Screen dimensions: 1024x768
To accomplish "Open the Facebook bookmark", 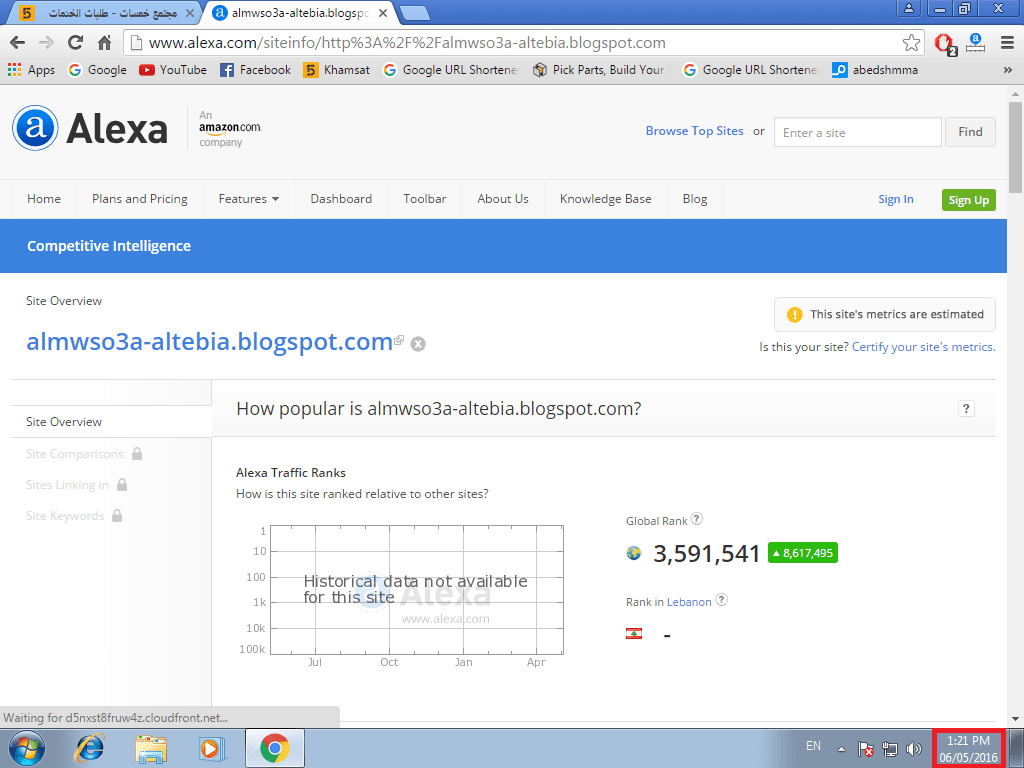I will coord(255,70).
